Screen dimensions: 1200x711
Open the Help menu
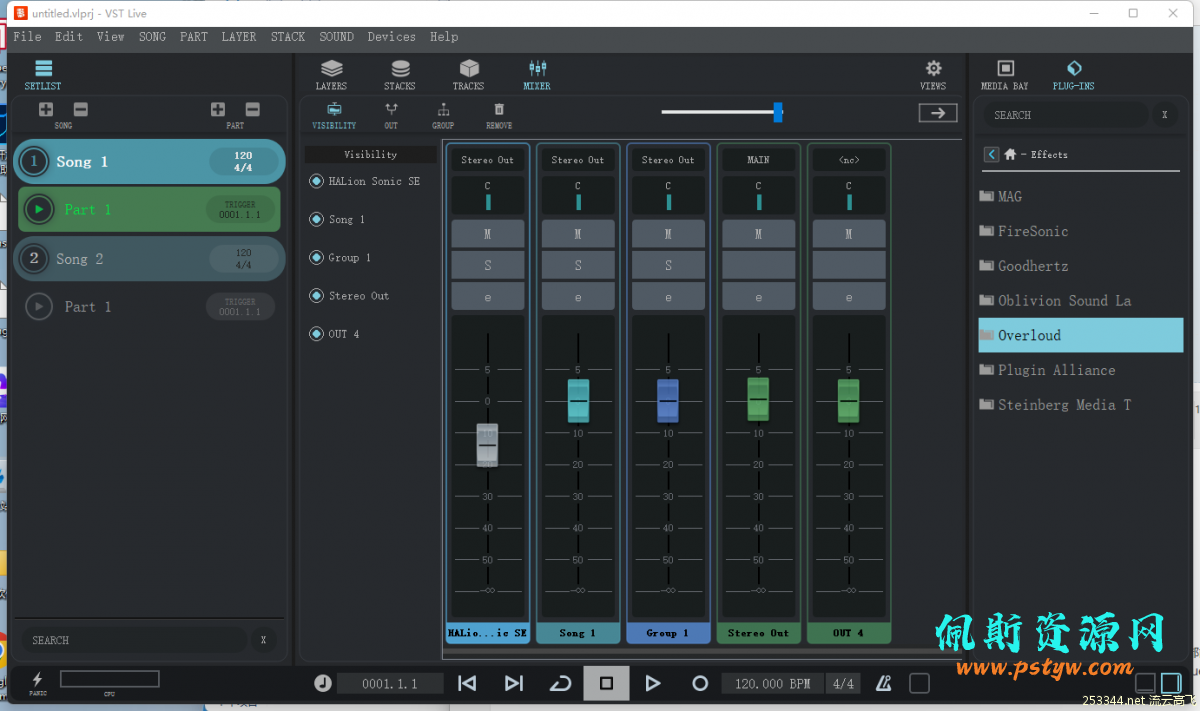pyautogui.click(x=444, y=36)
